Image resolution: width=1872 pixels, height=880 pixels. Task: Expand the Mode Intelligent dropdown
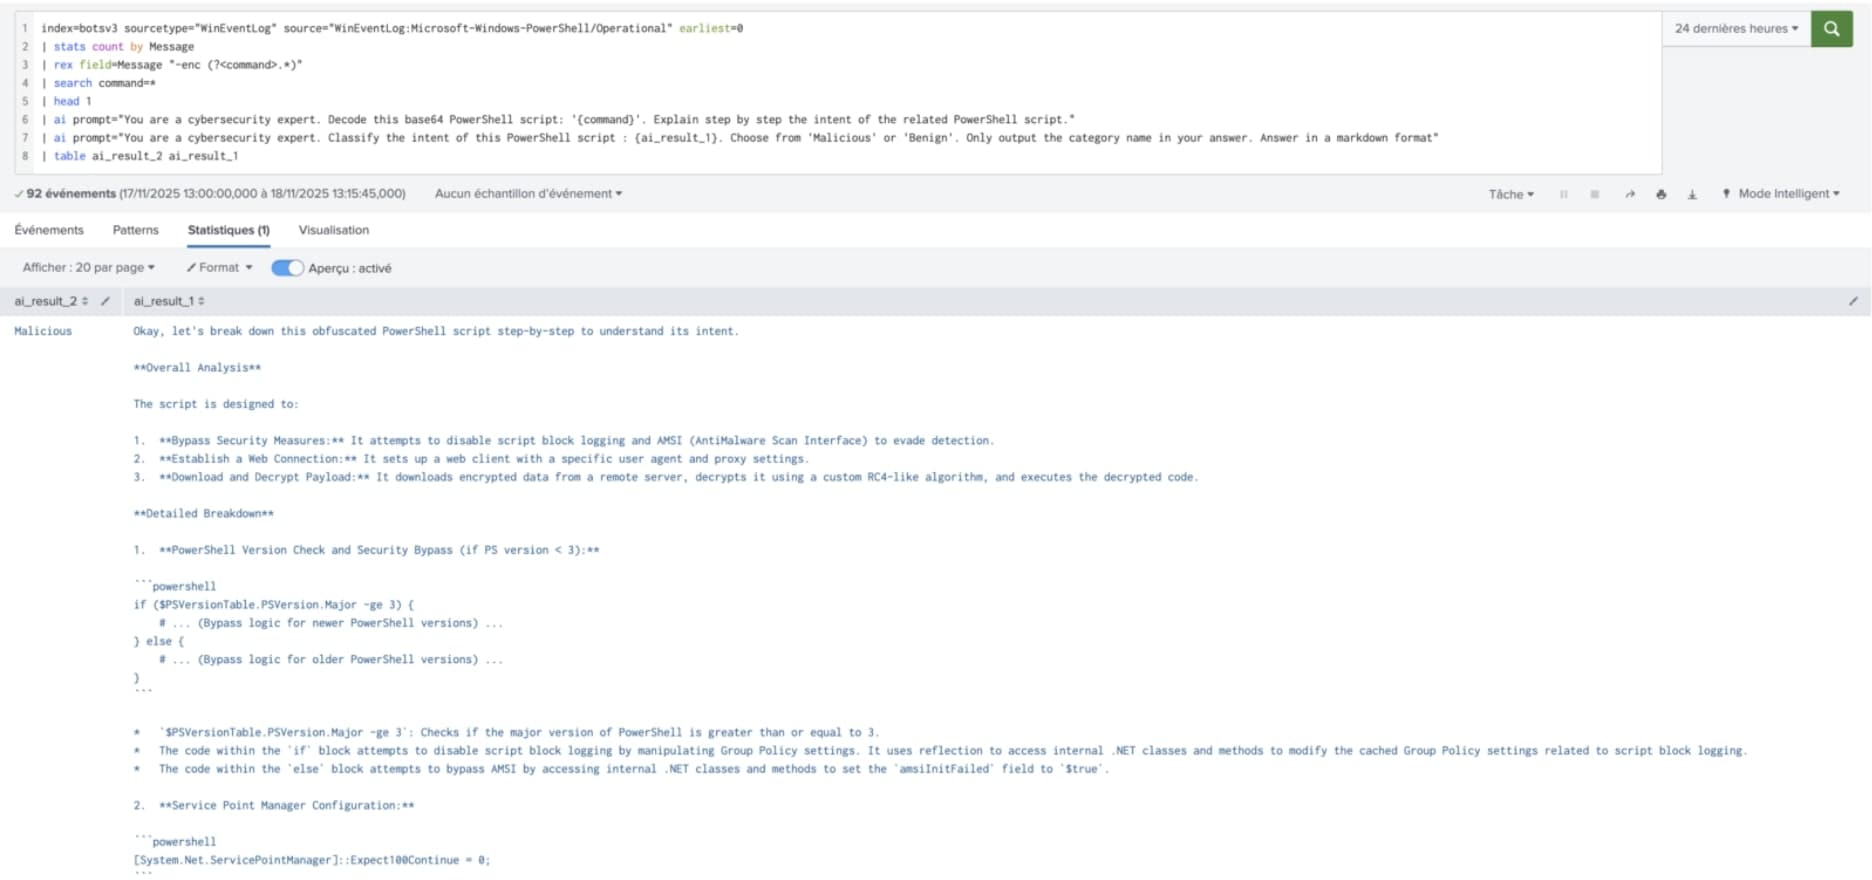1787,194
